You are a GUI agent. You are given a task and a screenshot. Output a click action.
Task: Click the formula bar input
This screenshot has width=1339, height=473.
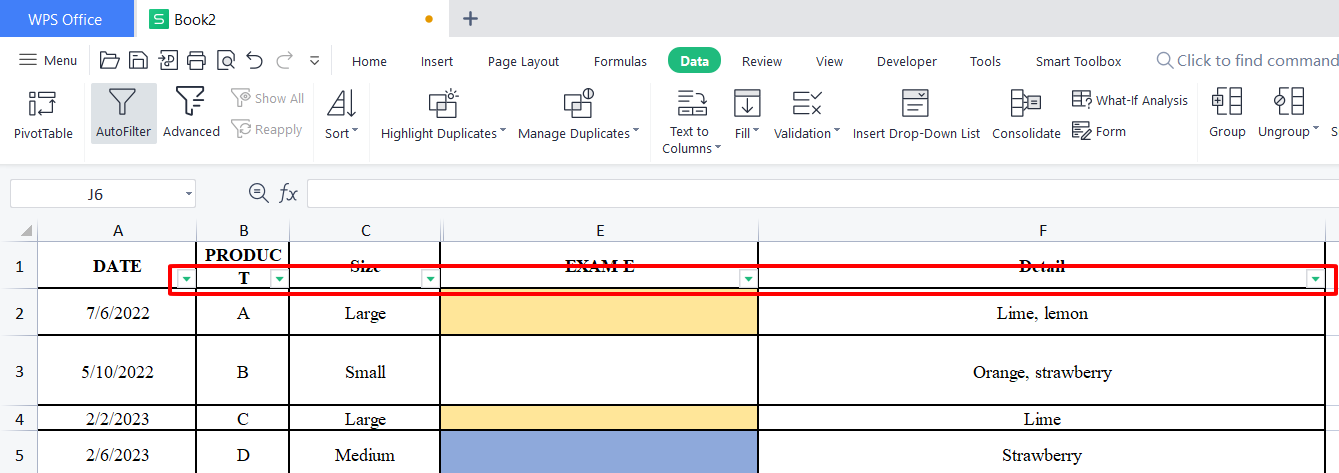click(x=822, y=193)
